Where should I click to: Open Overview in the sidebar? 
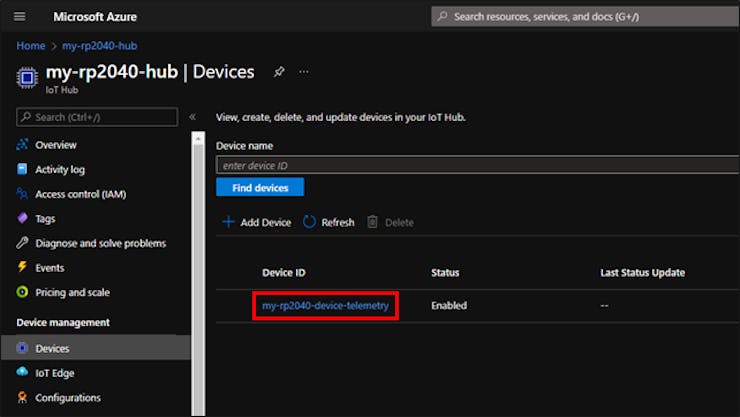[x=55, y=145]
